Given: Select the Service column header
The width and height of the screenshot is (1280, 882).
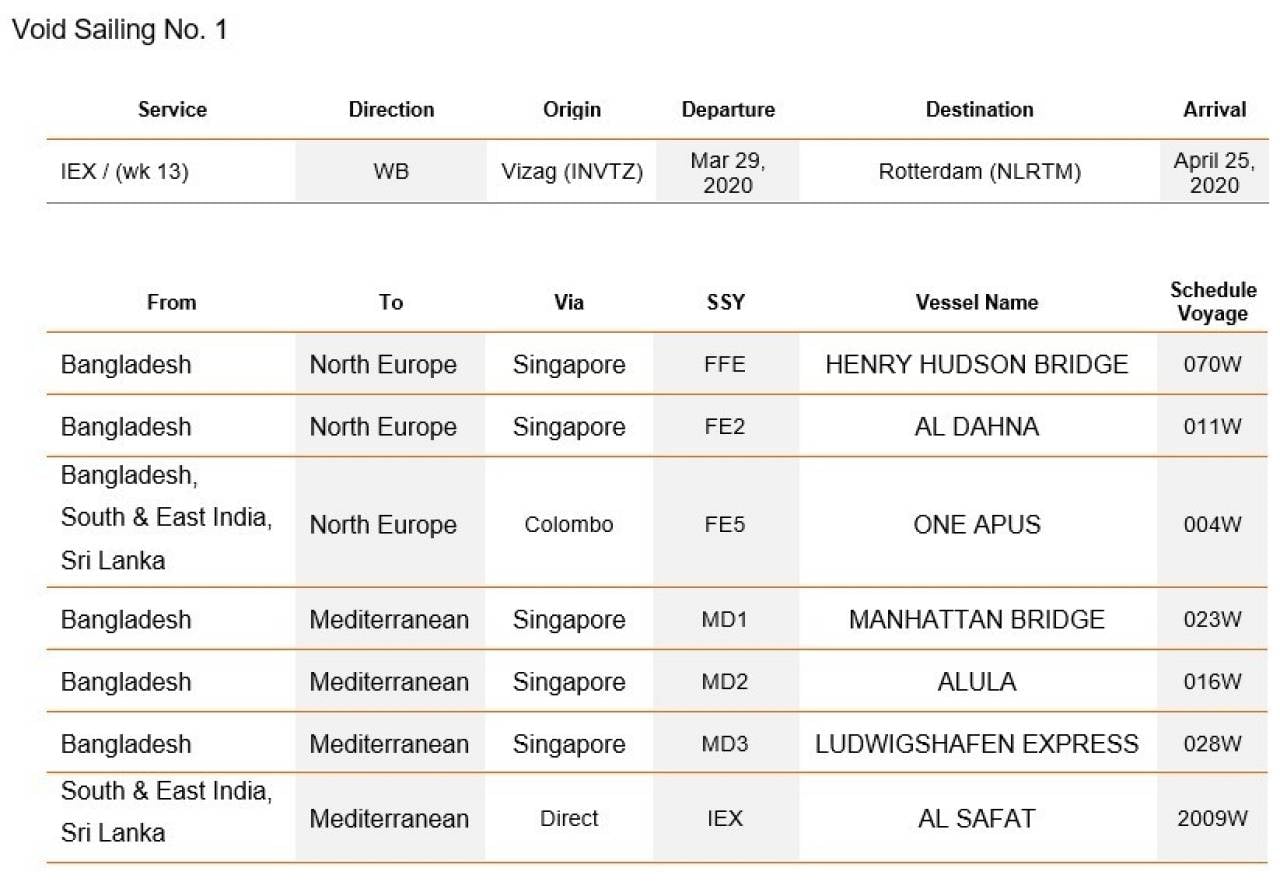Looking at the screenshot, I should (x=172, y=110).
